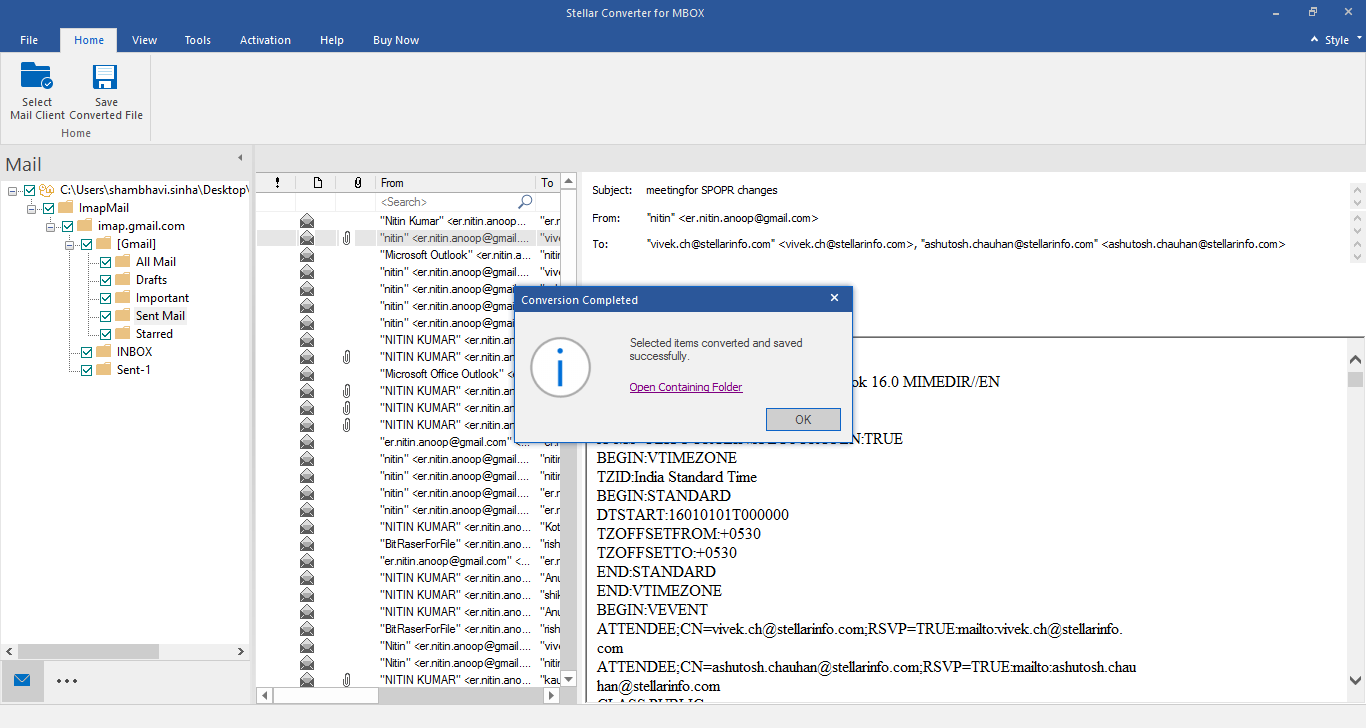Click the mail list horizontal scrollbar right arrow
The height and width of the screenshot is (728, 1366).
pos(552,695)
